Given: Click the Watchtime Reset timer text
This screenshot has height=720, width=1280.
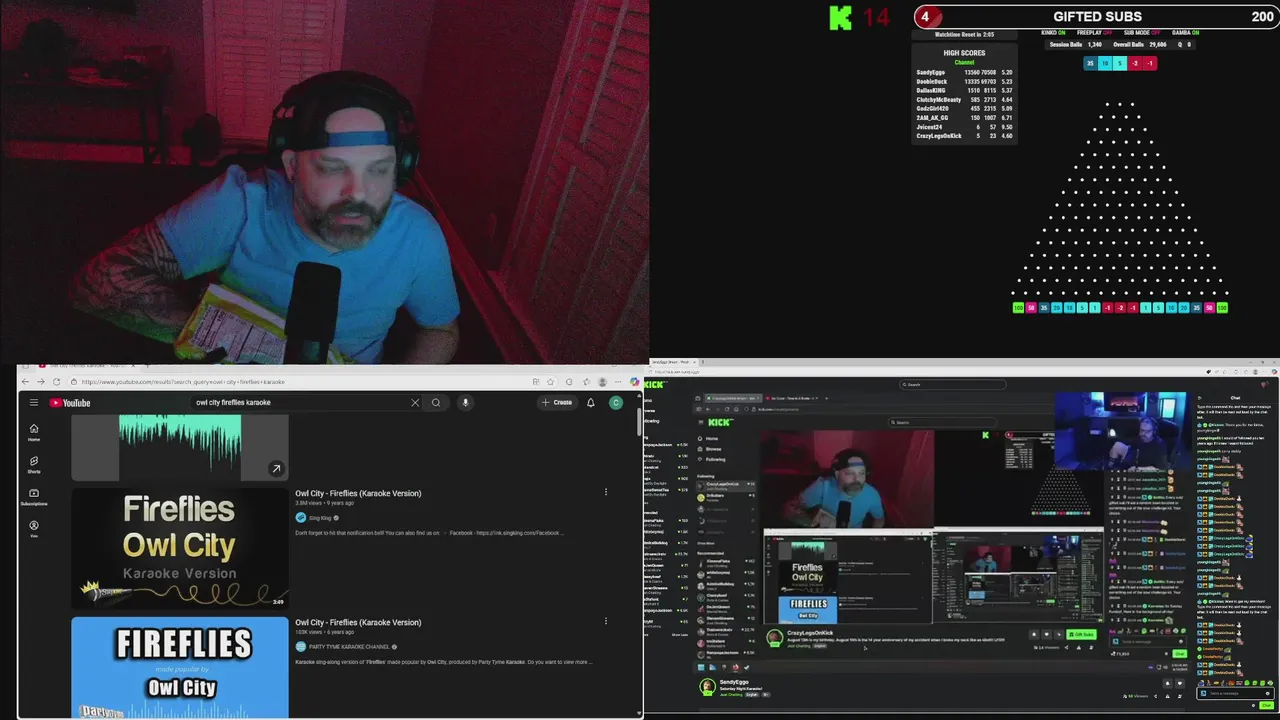Looking at the screenshot, I should tap(964, 35).
